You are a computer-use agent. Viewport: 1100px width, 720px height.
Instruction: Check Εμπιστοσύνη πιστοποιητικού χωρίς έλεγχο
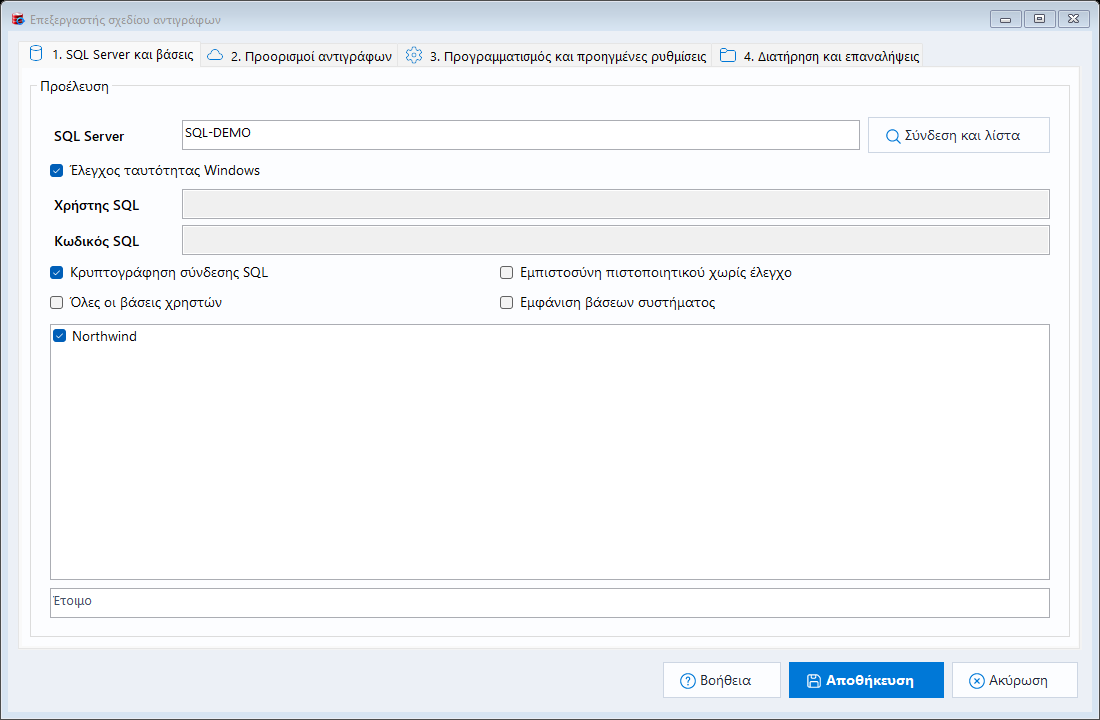(x=507, y=272)
